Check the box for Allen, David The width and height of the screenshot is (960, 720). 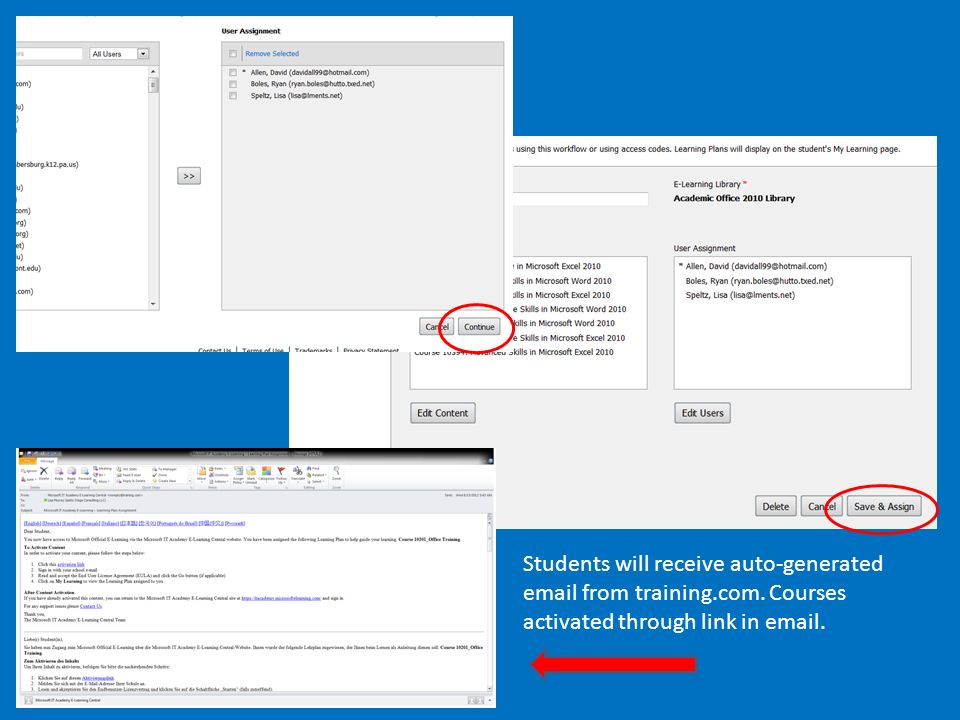coord(233,72)
